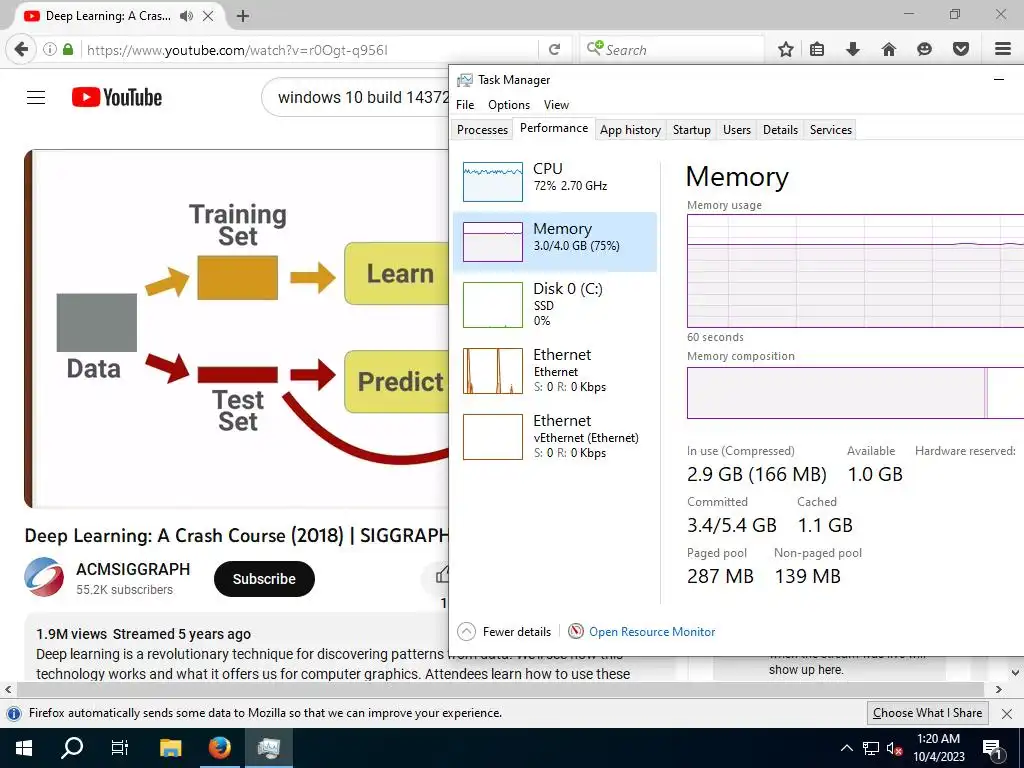
Task: Click horizontal scrollbar right arrow
Action: pyautogui.click(x=999, y=689)
